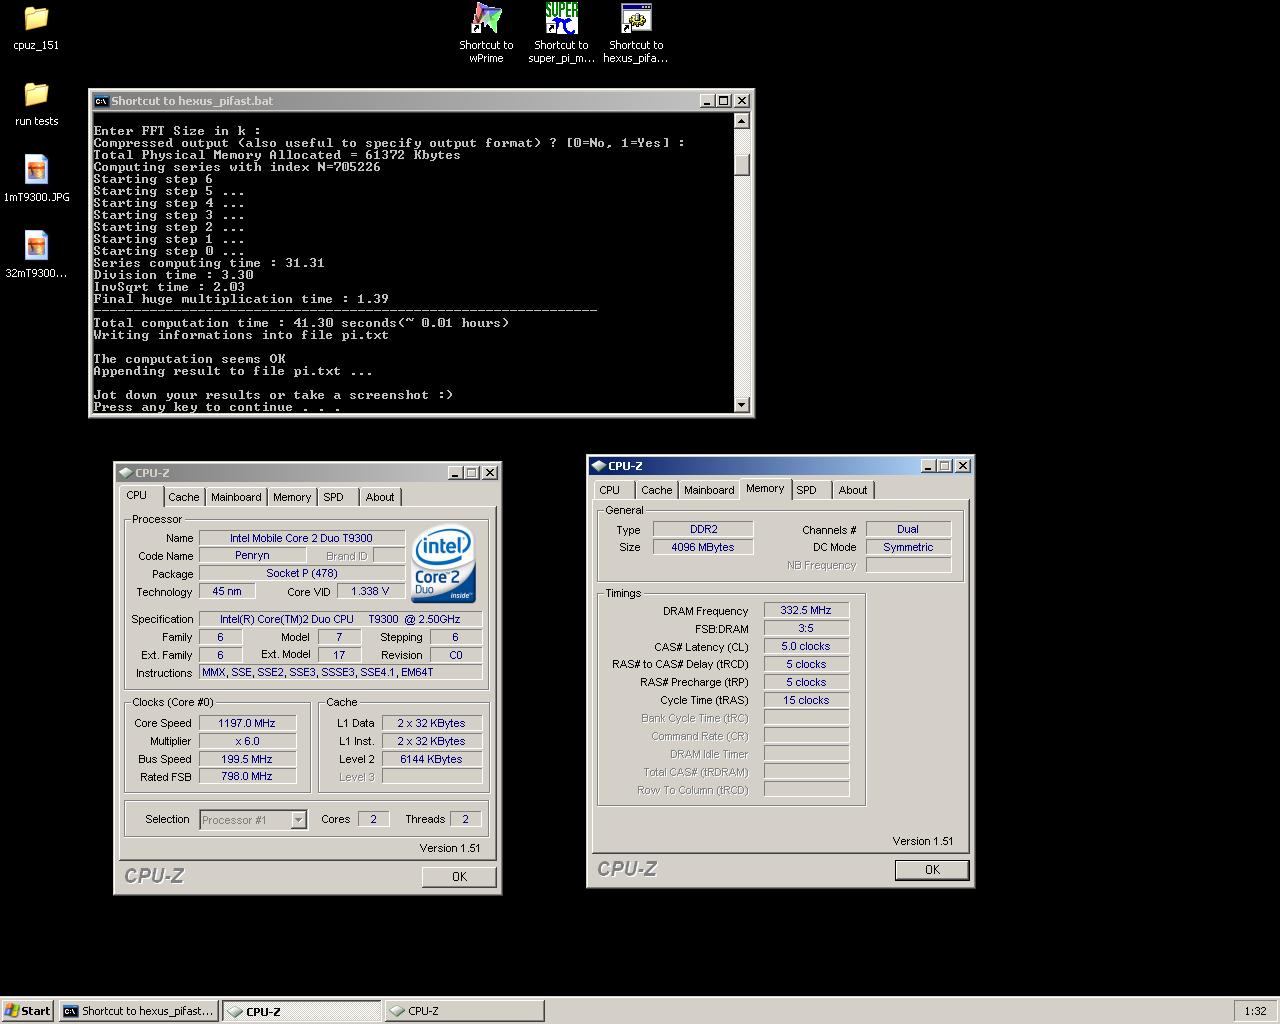This screenshot has height=1024, width=1280.
Task: Select the 32mT9300 image file icon
Action: 36,246
